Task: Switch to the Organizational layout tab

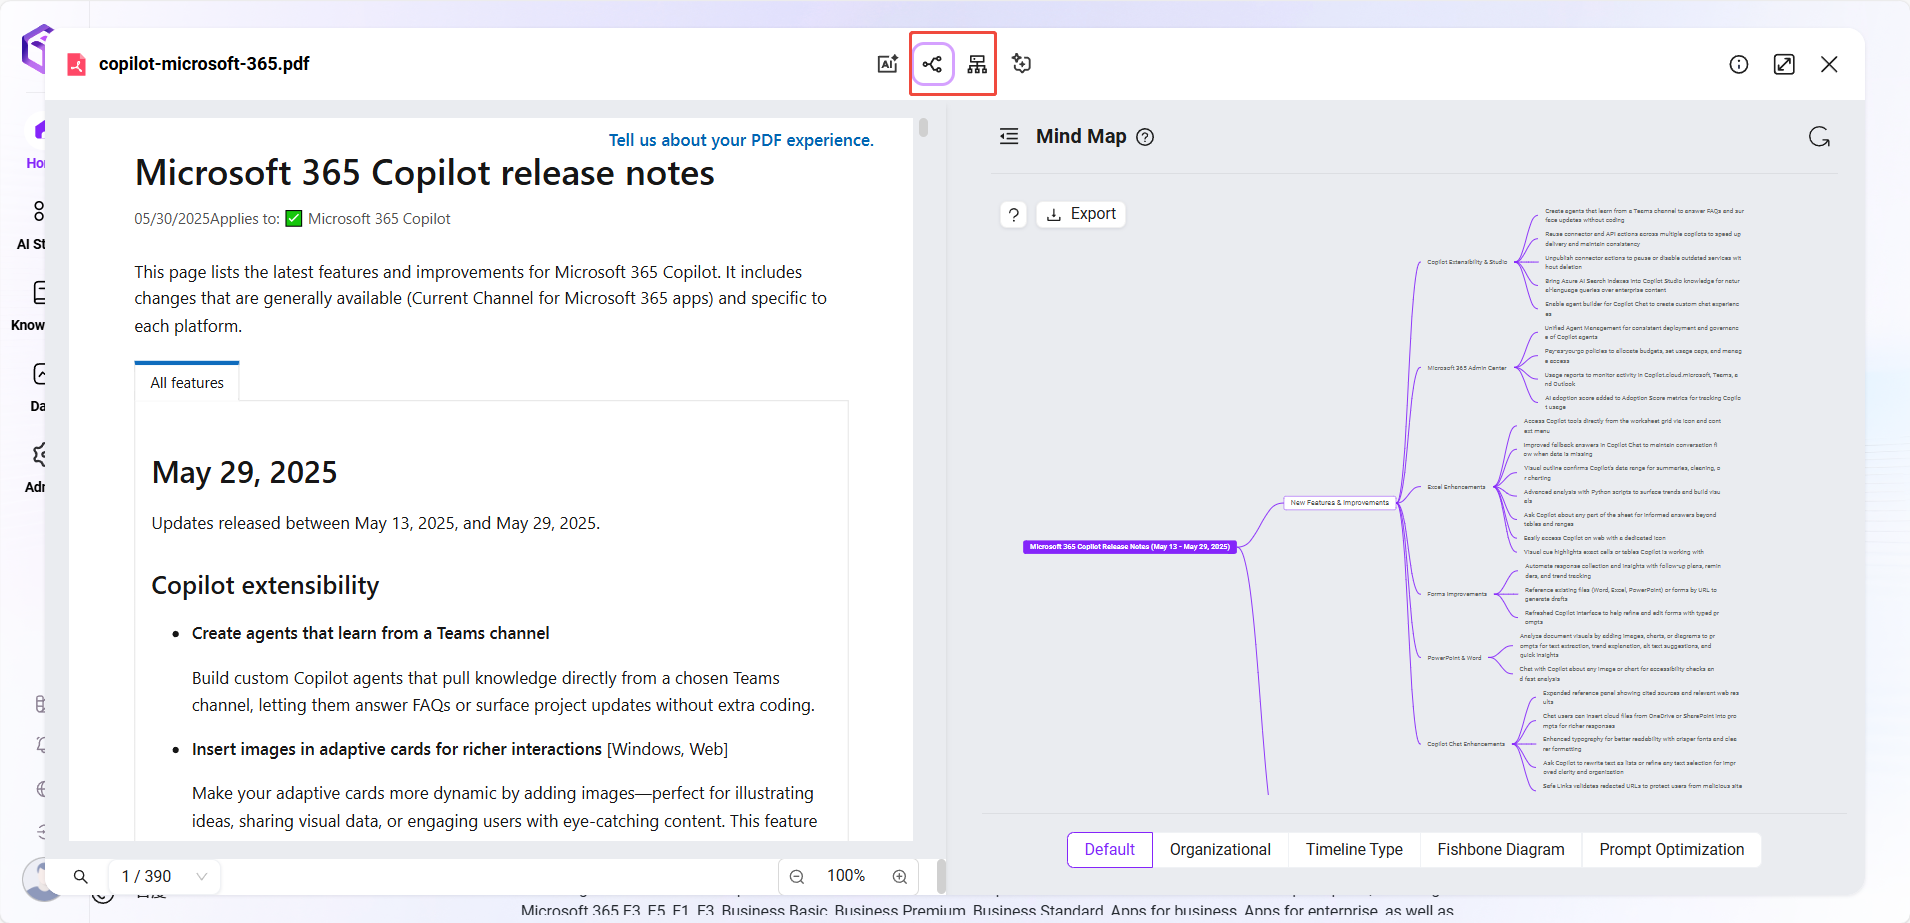Action: click(1220, 849)
